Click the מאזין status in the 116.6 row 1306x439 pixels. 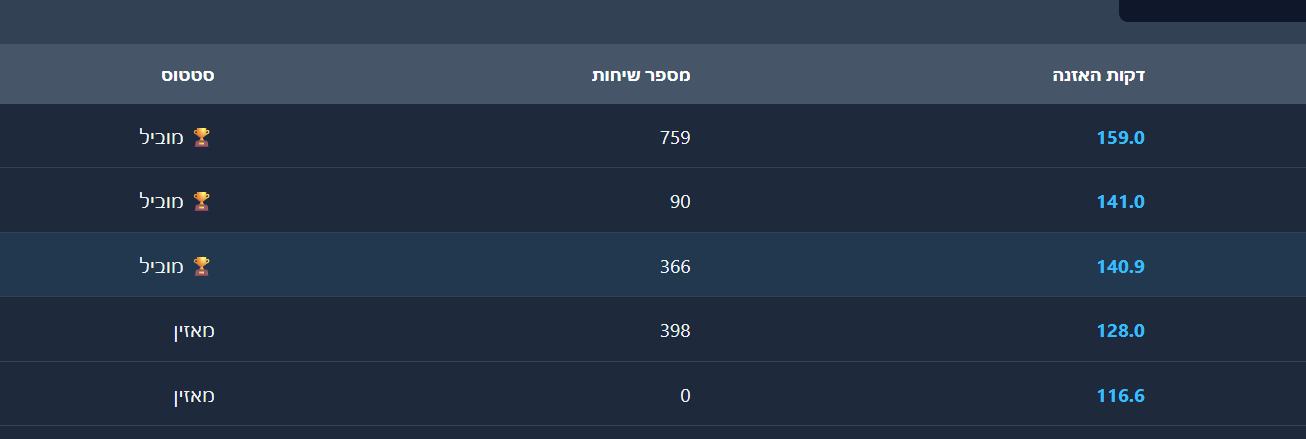[194, 395]
